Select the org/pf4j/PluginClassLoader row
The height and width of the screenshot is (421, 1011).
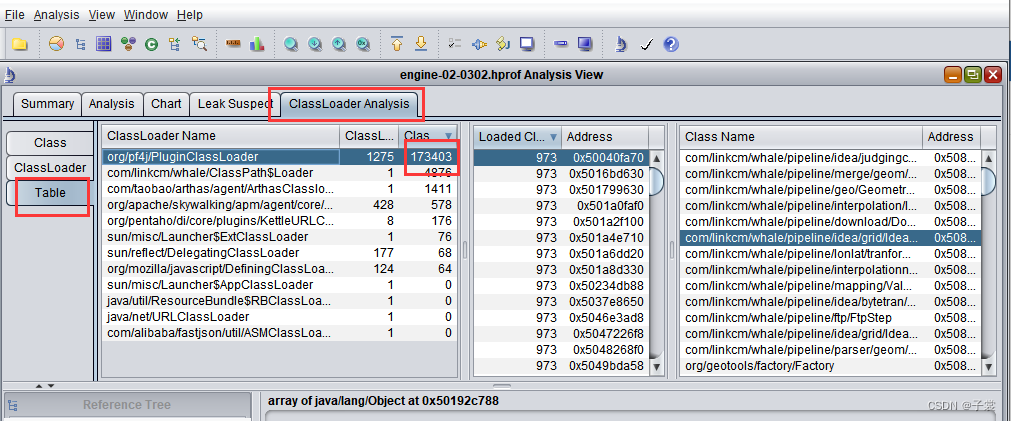click(x=279, y=157)
